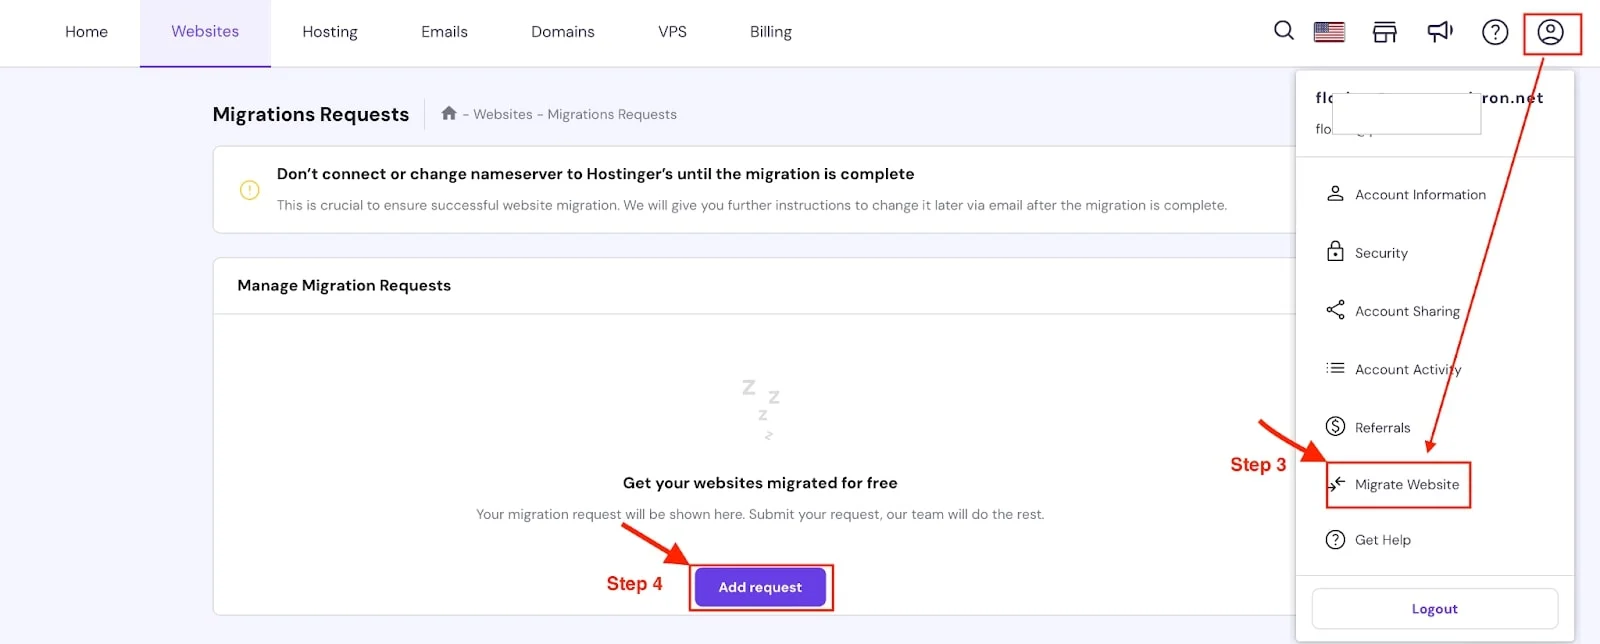Viewport: 1600px width, 644px height.
Task: Click the Add request button
Action: tap(760, 587)
